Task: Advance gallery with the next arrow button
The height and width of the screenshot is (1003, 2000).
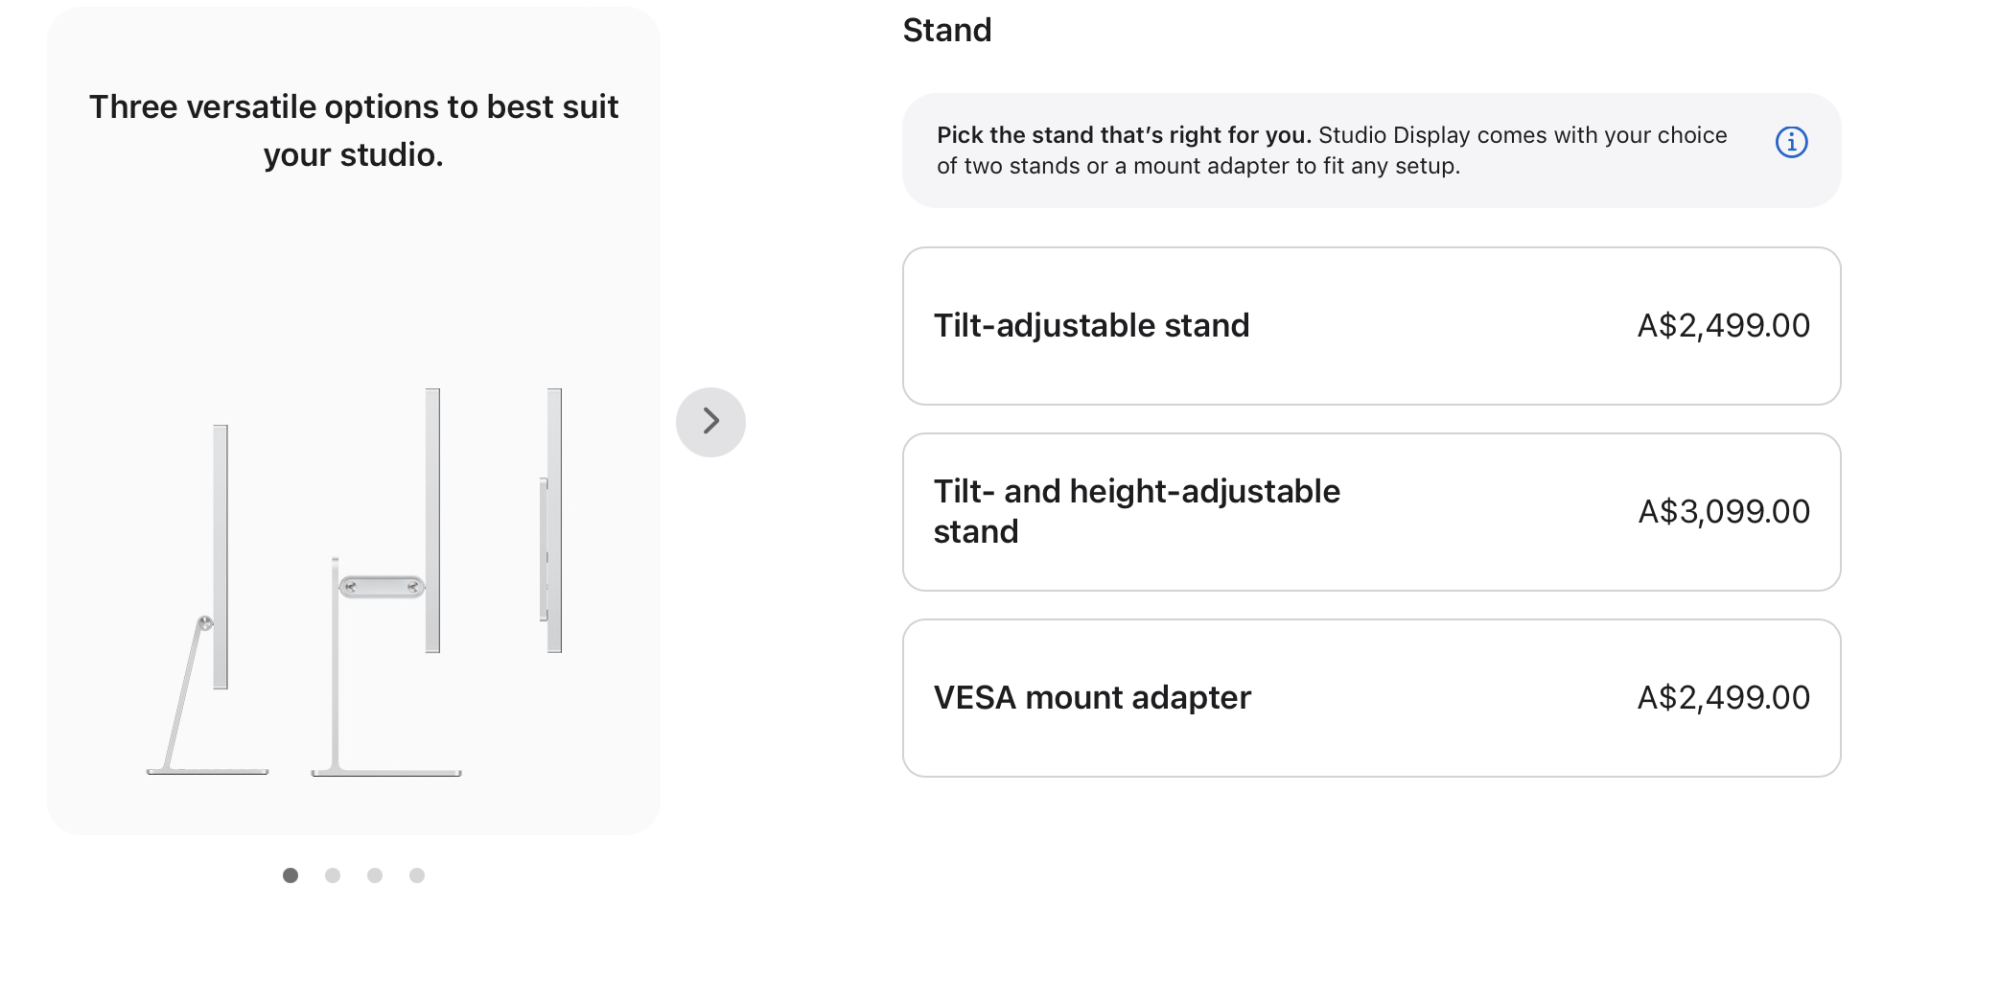Action: (710, 421)
